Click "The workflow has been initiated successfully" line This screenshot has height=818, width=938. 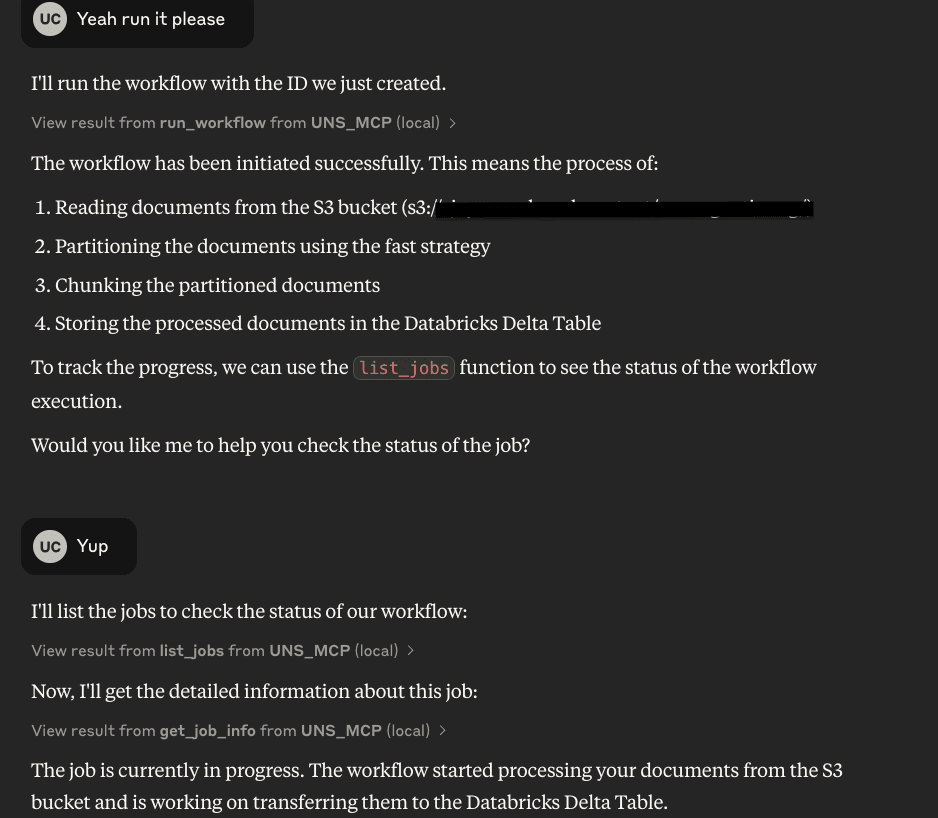[x=345, y=164]
